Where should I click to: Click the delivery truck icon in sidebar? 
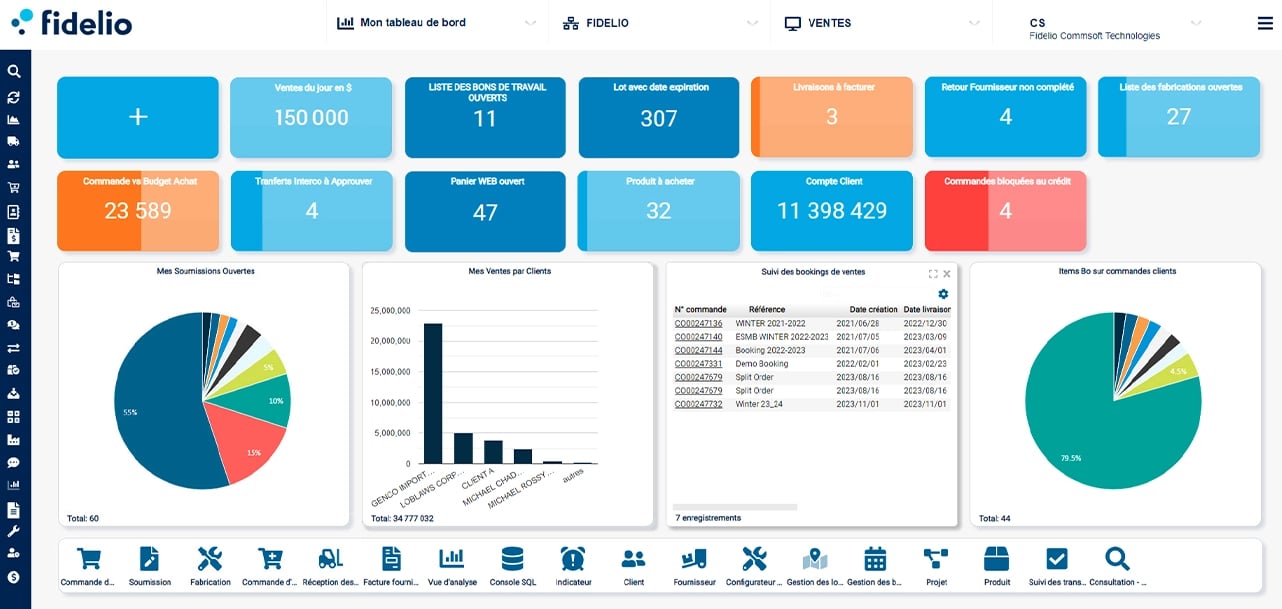14,141
